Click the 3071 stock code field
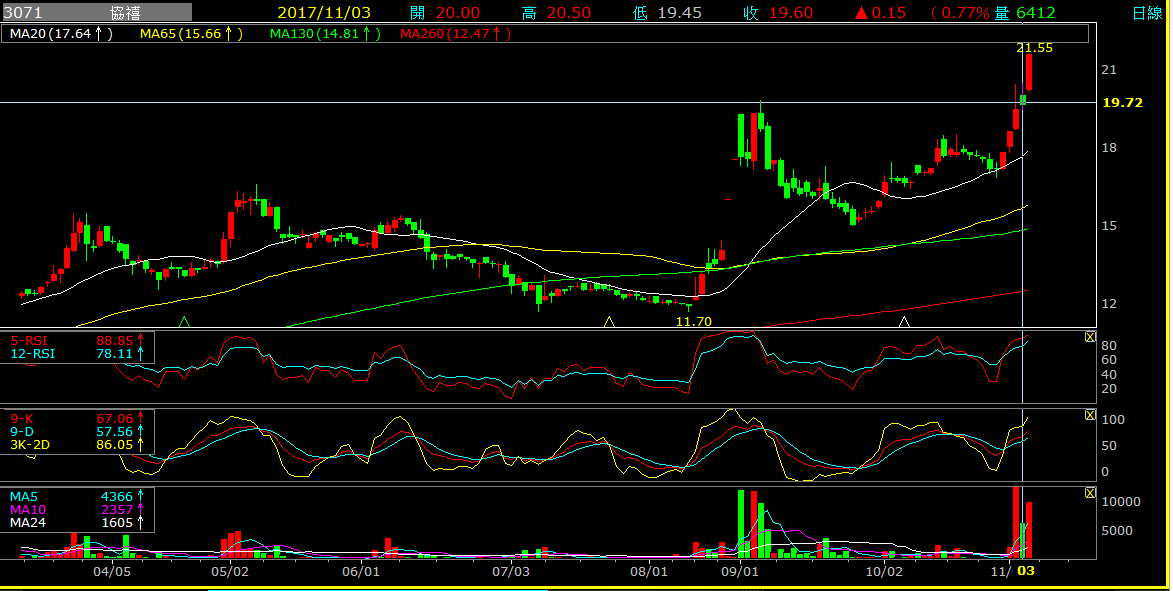This screenshot has height=591, width=1173. pyautogui.click(x=23, y=13)
